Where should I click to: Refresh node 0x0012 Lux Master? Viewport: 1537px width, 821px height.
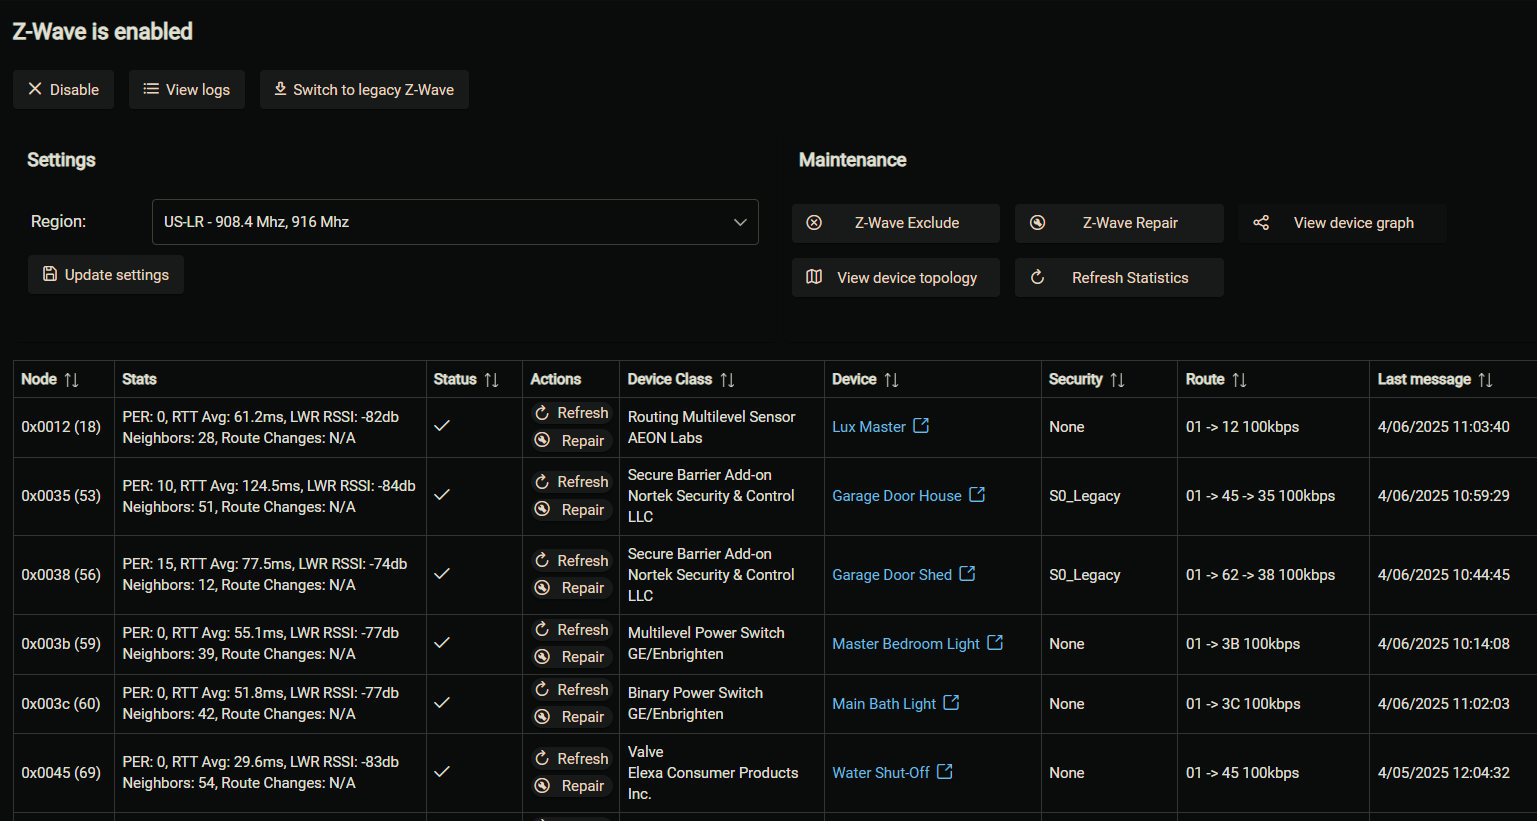(x=572, y=413)
